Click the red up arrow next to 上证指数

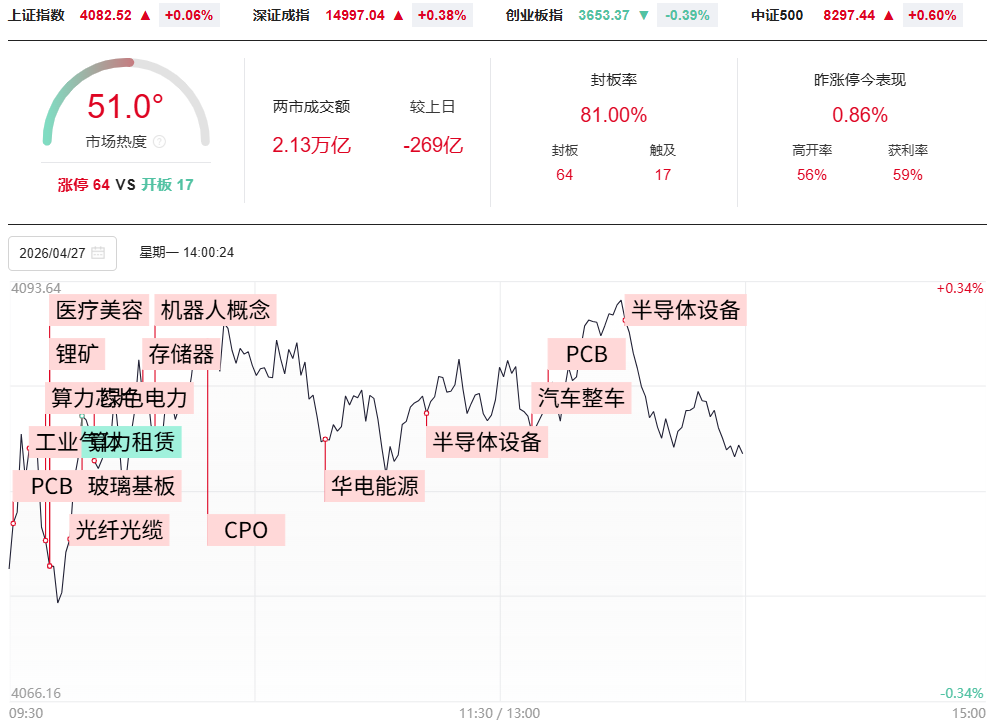coord(145,15)
